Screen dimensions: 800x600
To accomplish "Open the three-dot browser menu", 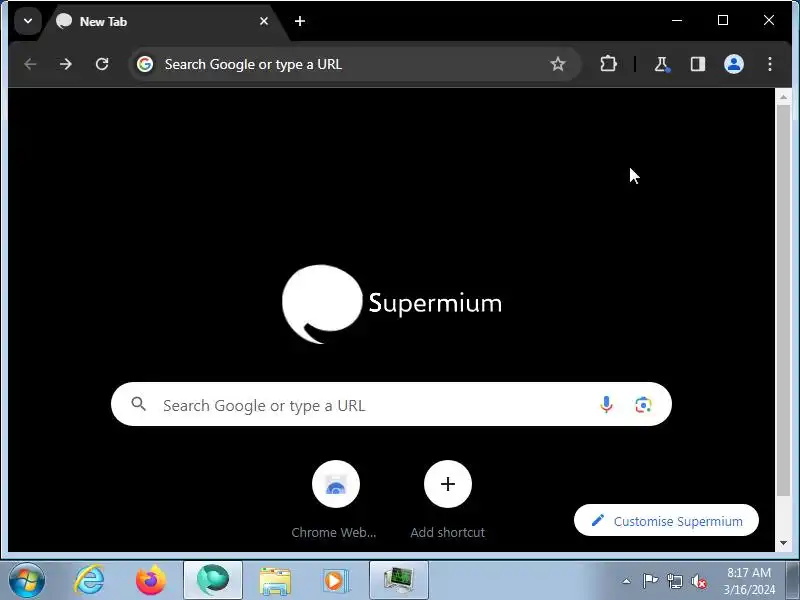I will click(x=770, y=64).
